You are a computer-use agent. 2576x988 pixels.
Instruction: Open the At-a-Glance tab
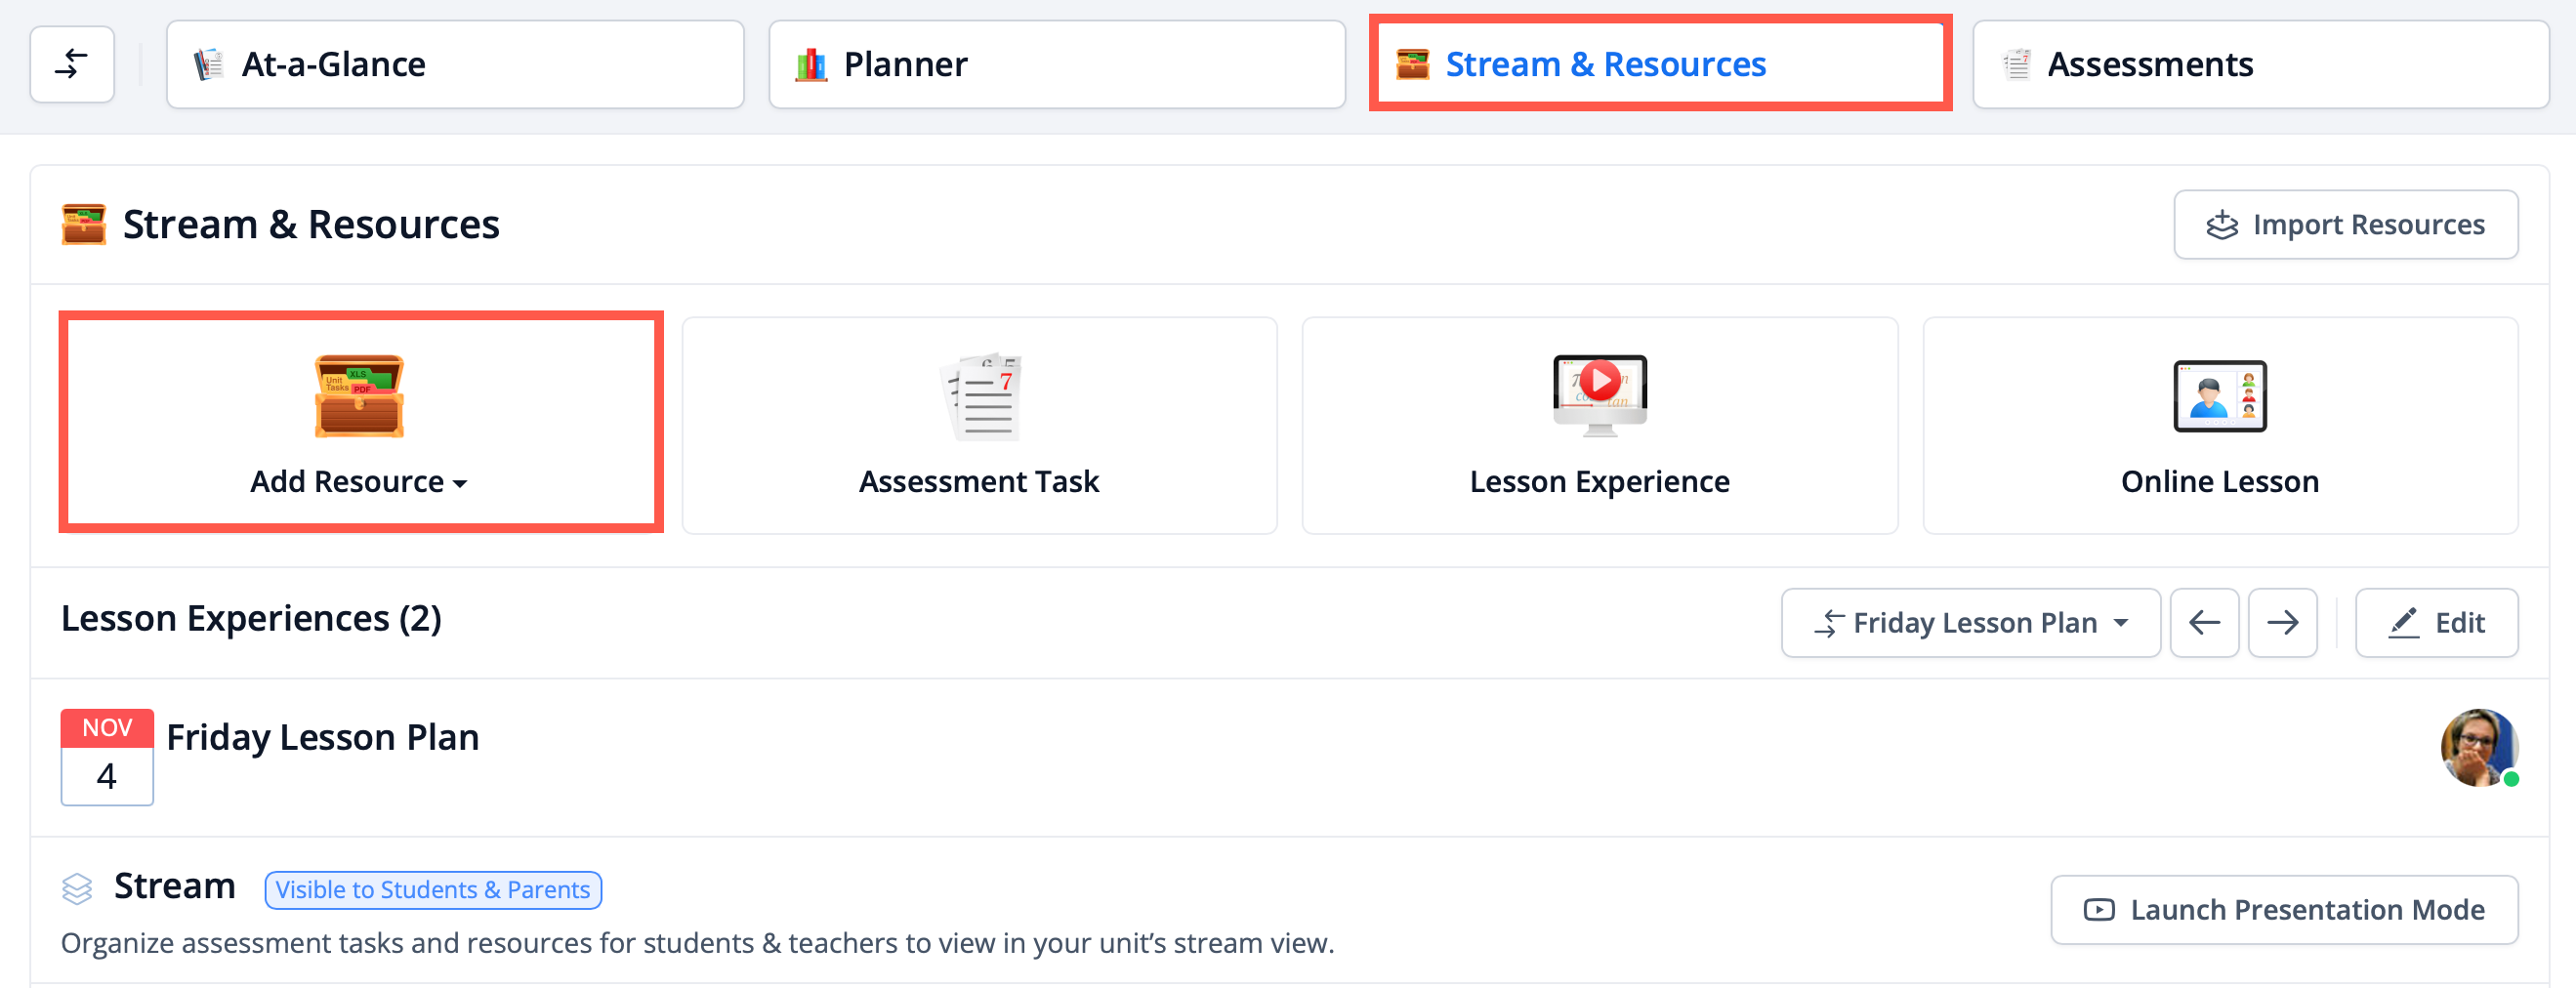coord(455,65)
